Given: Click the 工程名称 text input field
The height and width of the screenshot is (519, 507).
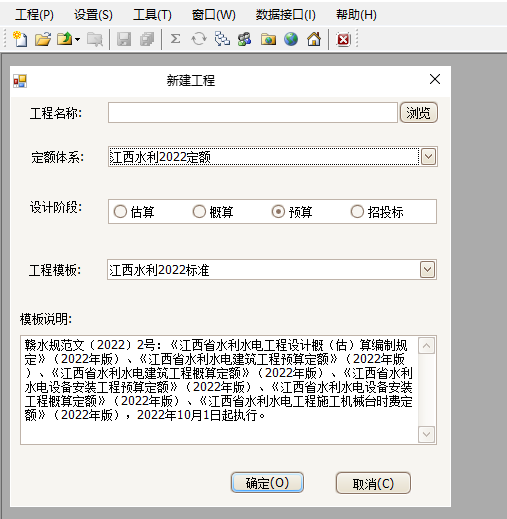Looking at the screenshot, I should [x=253, y=113].
